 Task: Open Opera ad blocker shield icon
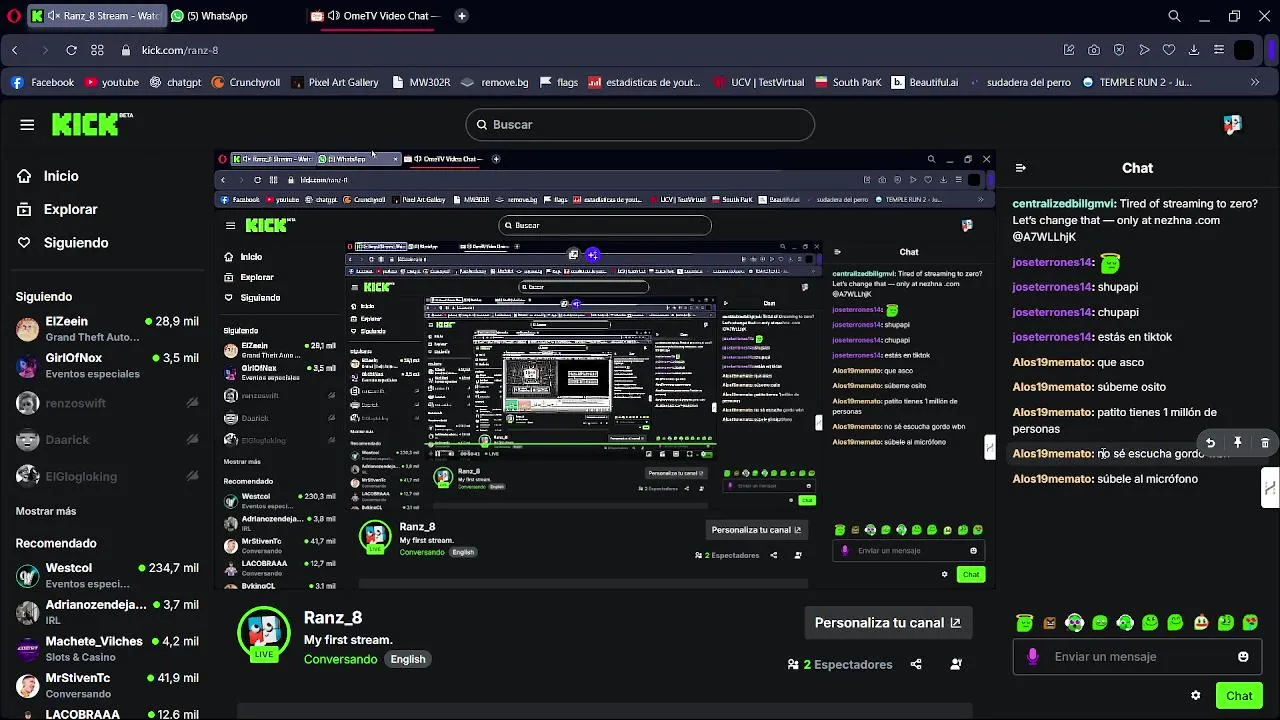[1119, 50]
